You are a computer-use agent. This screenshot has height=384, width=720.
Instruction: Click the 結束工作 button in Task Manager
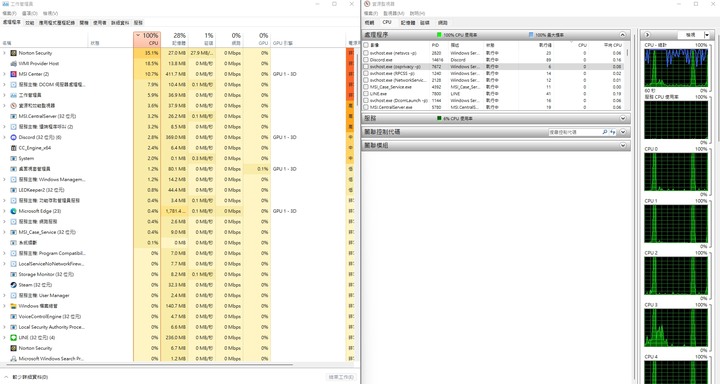(341, 377)
